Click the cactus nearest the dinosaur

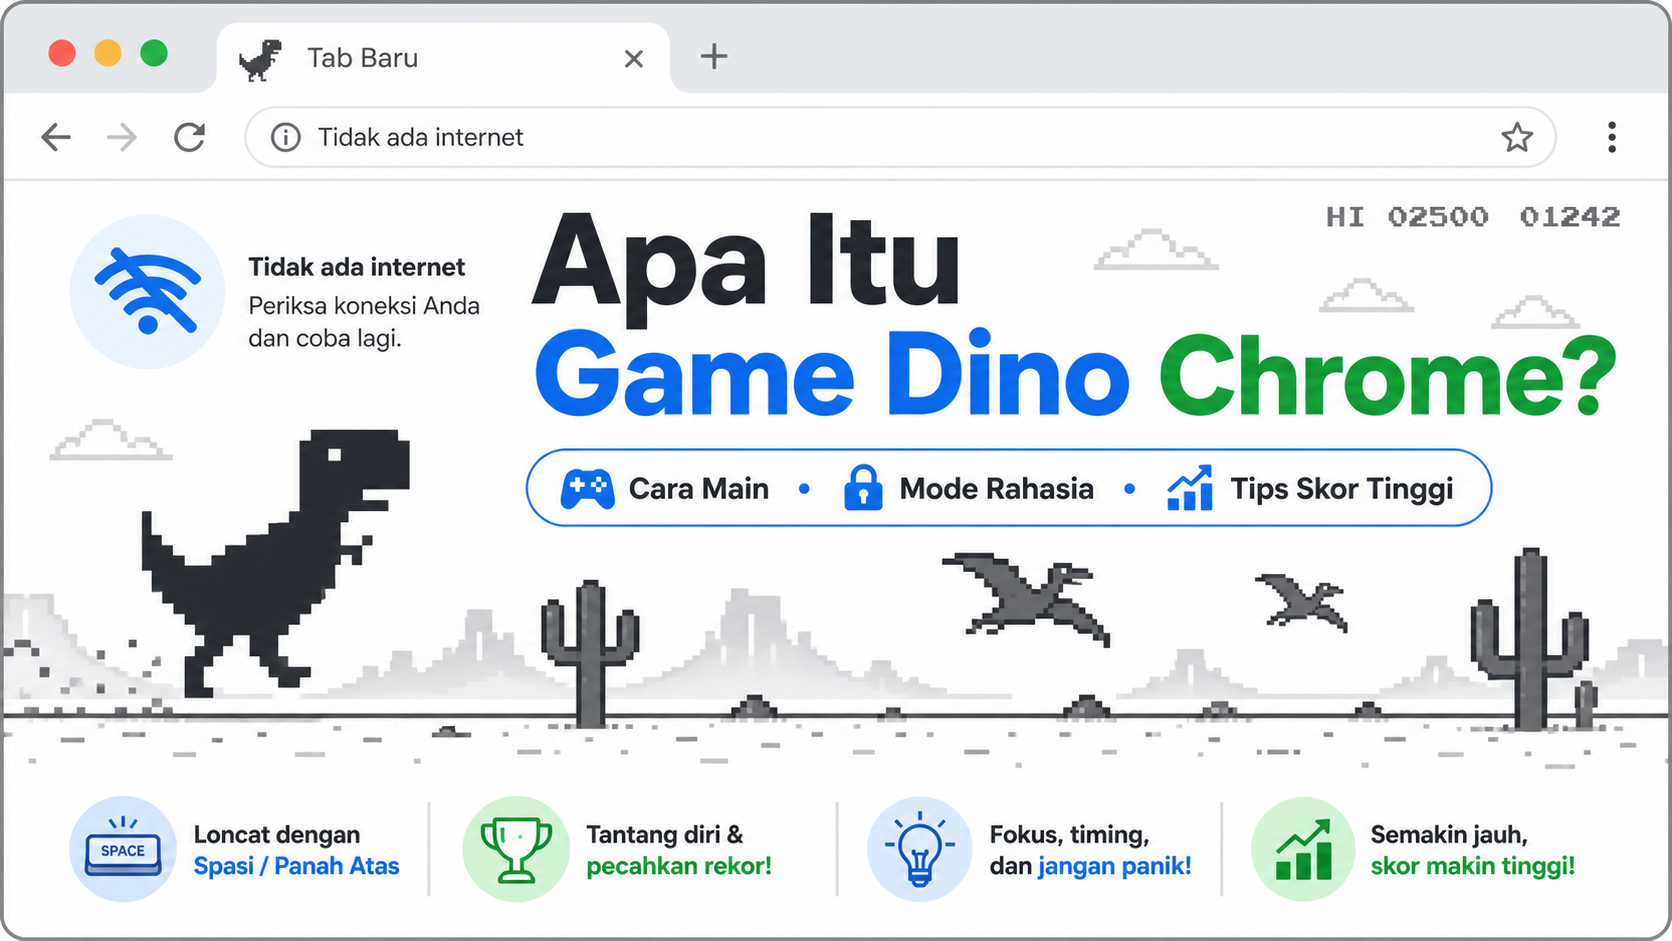tap(590, 653)
